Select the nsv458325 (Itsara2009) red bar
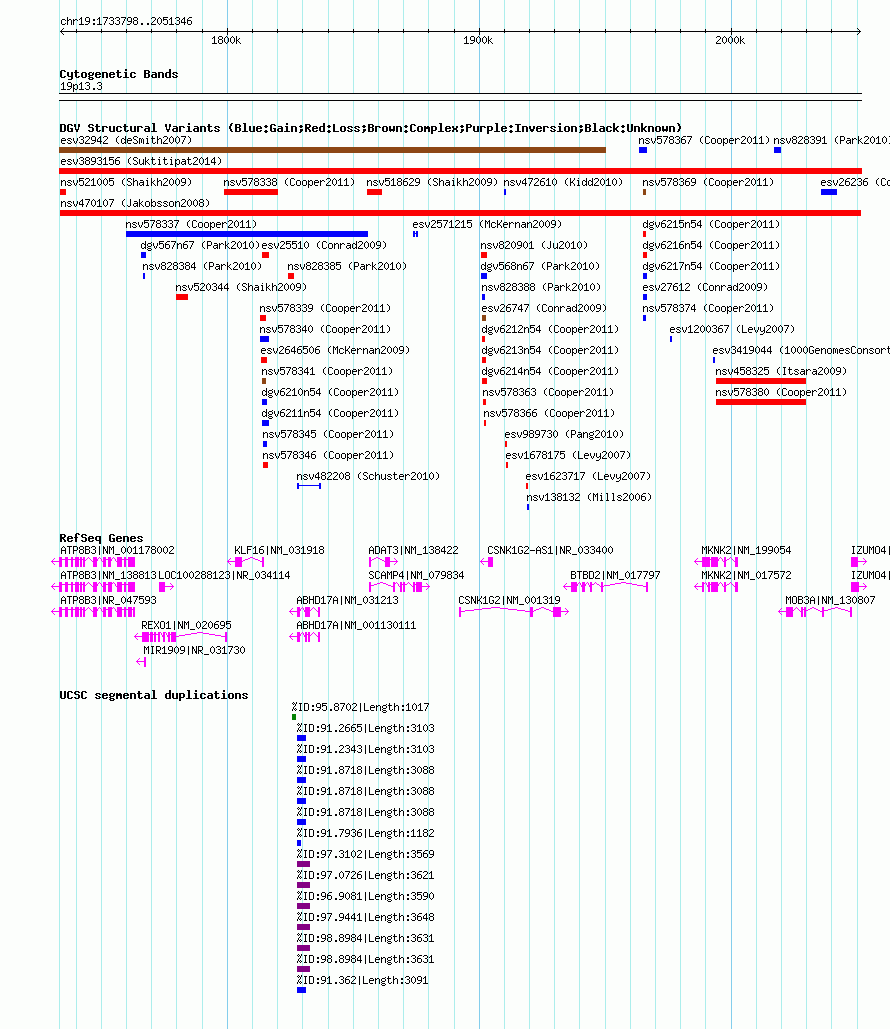890x1029 pixels. pos(761,381)
